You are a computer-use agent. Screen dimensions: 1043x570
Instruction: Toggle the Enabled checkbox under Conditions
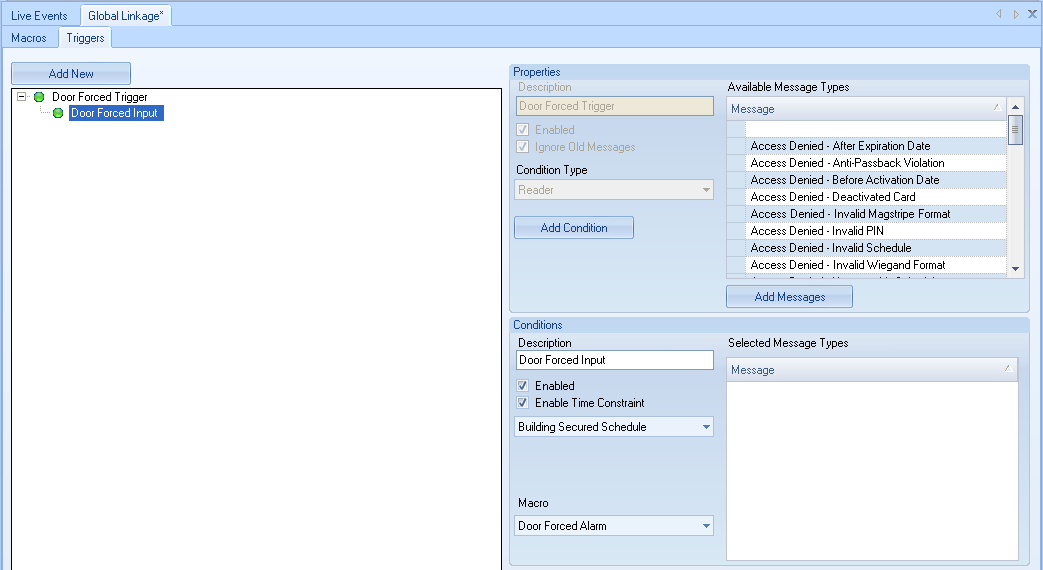coord(523,386)
